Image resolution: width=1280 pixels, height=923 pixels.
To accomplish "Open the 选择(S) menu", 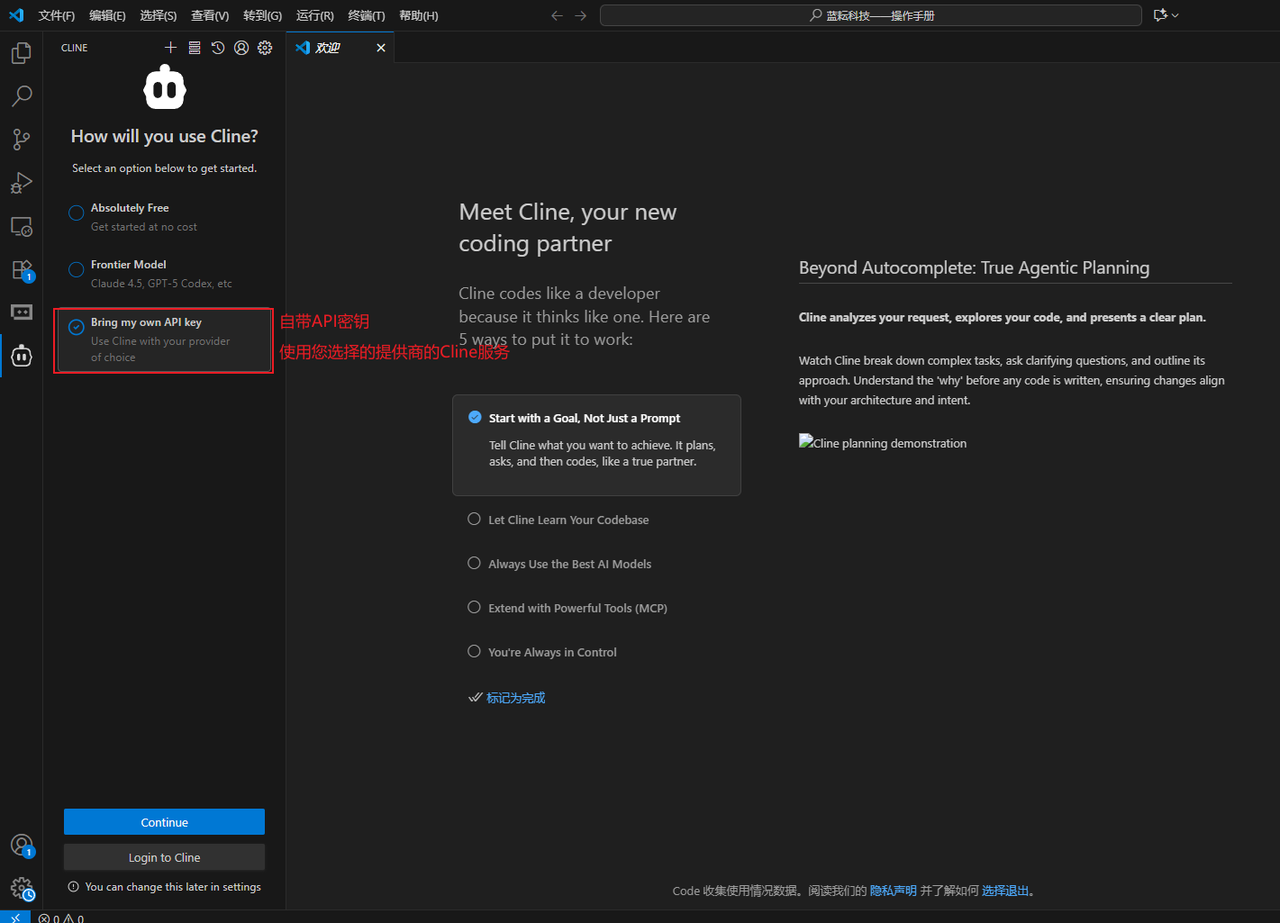I will click(x=158, y=16).
